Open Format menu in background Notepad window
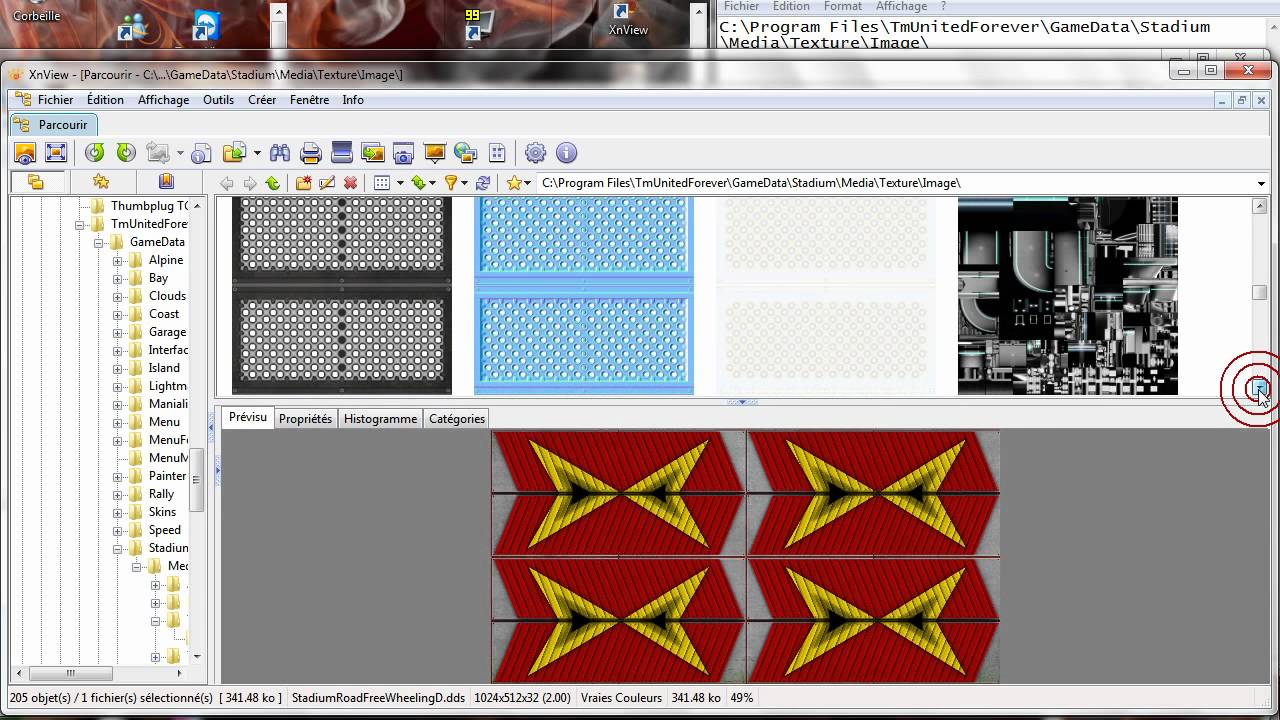The height and width of the screenshot is (720, 1280). [843, 6]
